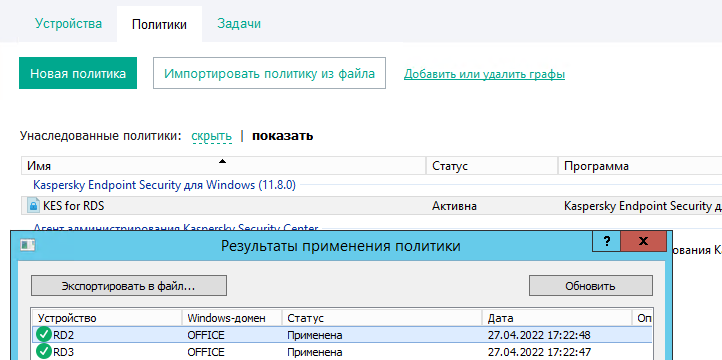
Task: Click the Применена status for RD3
Action: 314,353
